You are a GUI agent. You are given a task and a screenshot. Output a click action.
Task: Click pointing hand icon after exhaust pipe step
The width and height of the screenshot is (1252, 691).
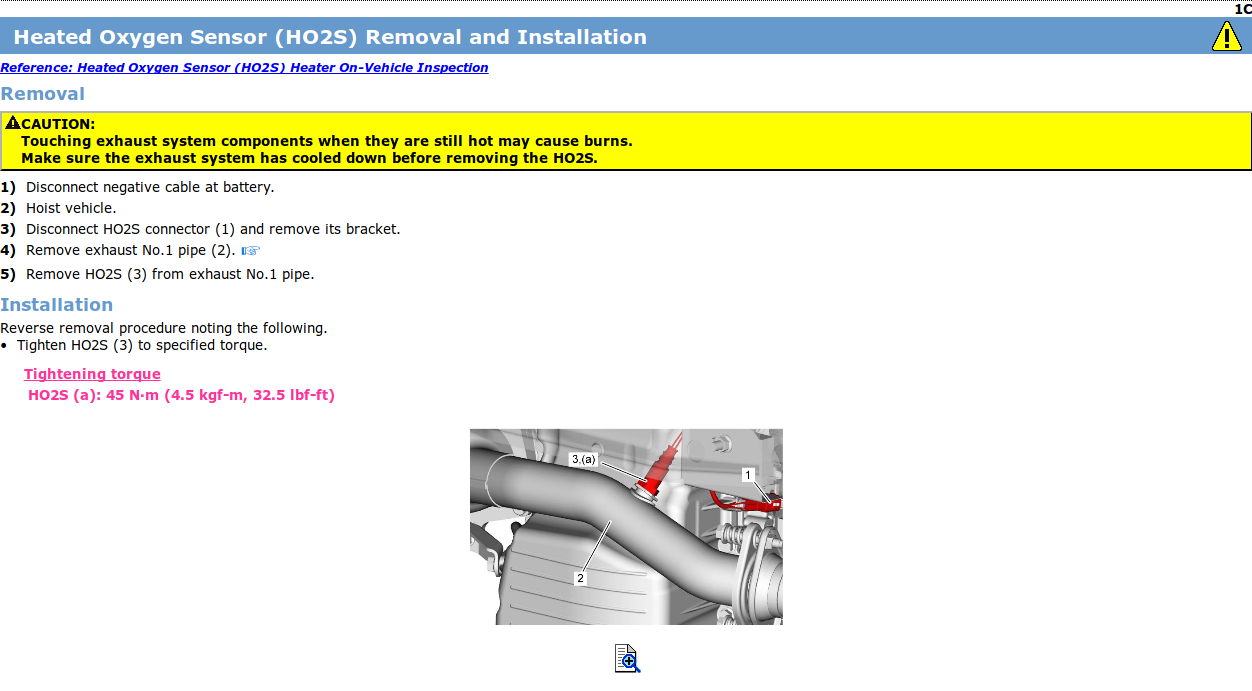pos(250,251)
